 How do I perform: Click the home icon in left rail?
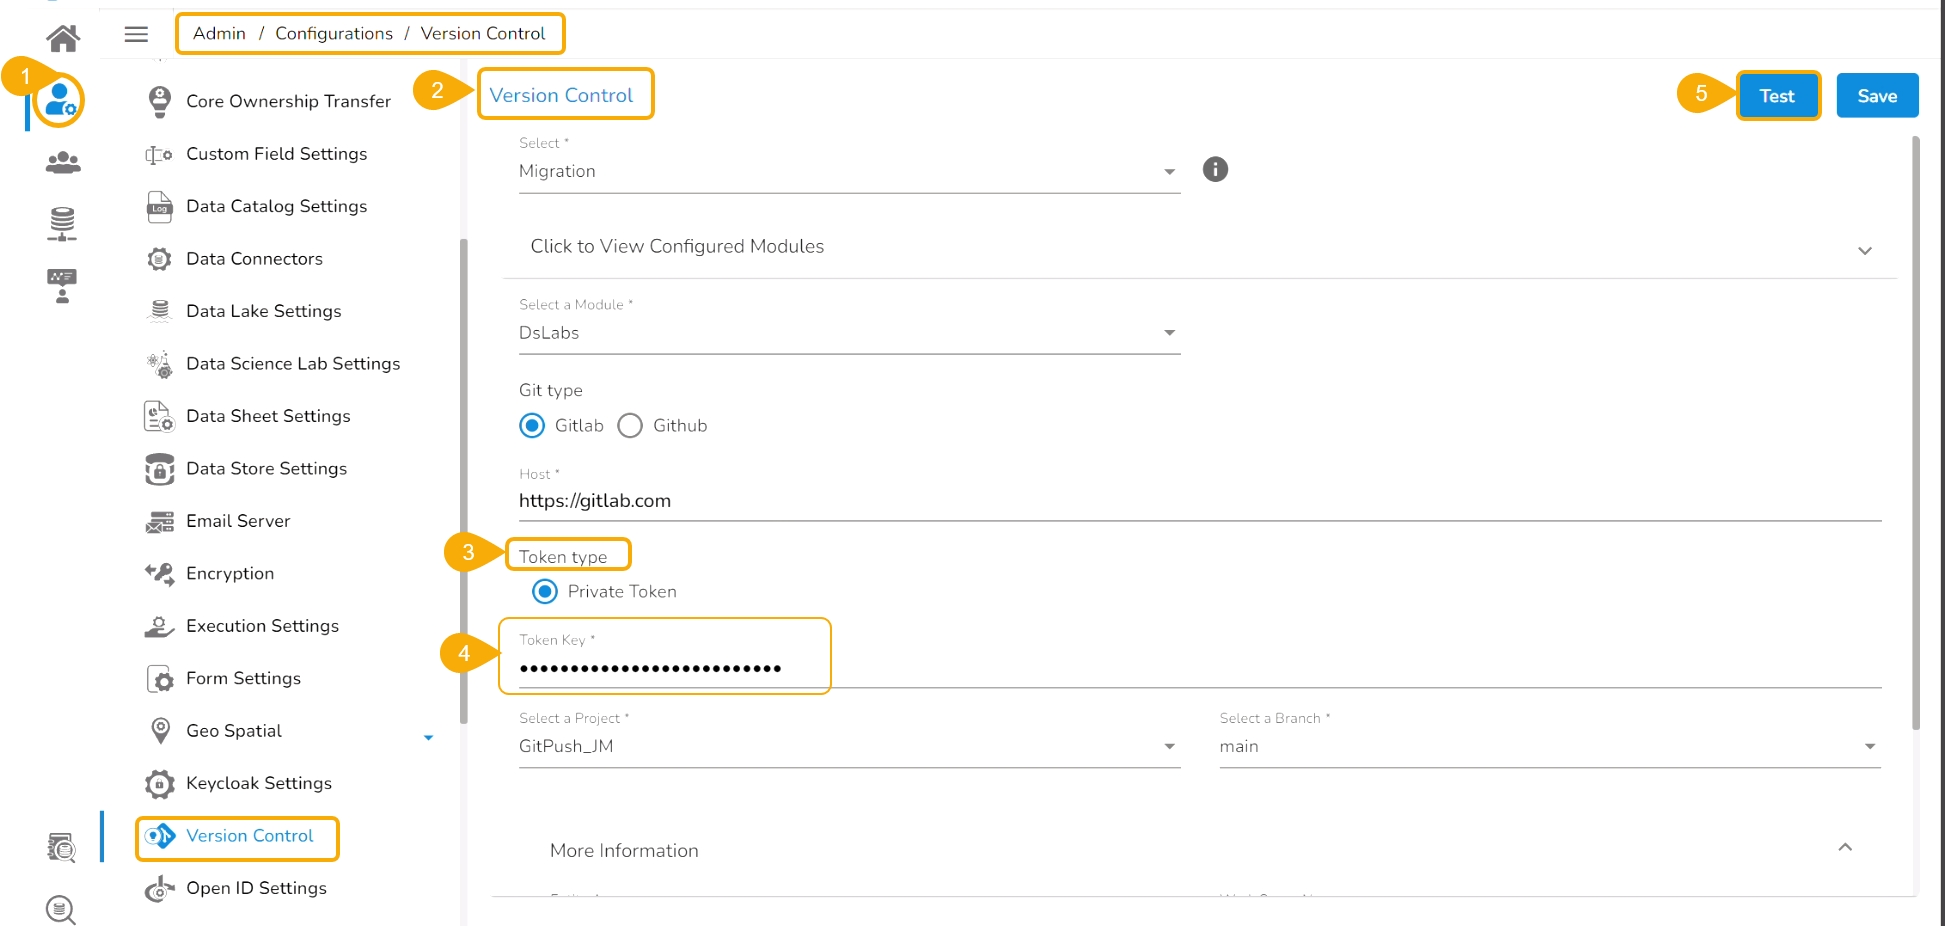tap(63, 38)
